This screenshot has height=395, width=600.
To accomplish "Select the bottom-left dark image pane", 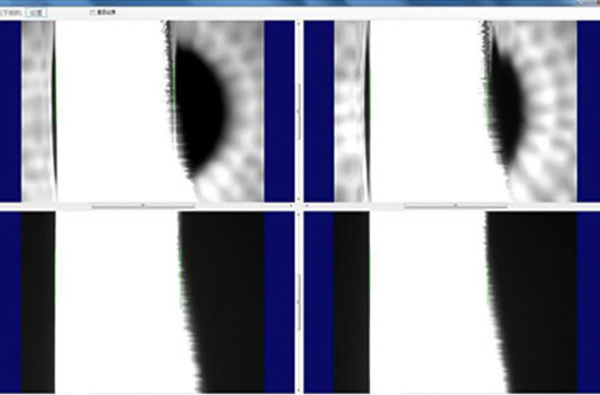I will (147, 302).
